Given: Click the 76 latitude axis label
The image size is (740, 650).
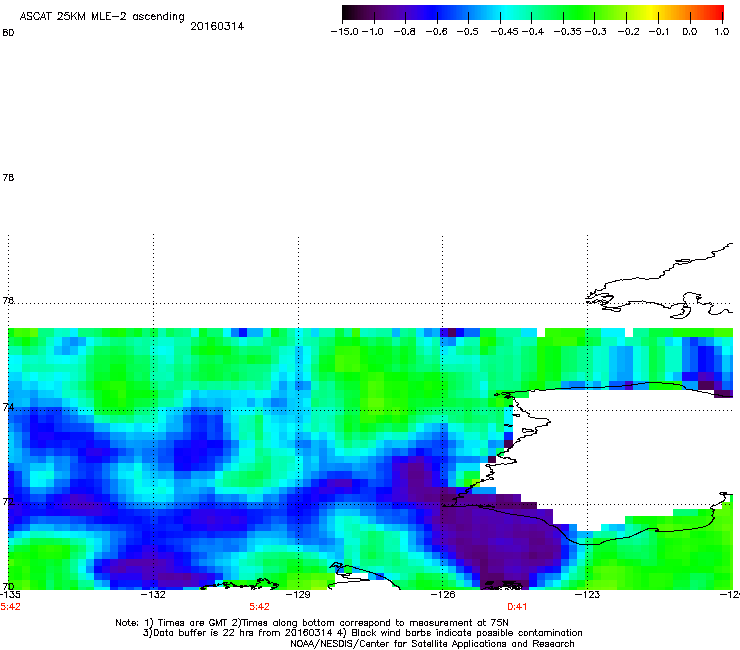Looking at the screenshot, I should tap(8, 301).
